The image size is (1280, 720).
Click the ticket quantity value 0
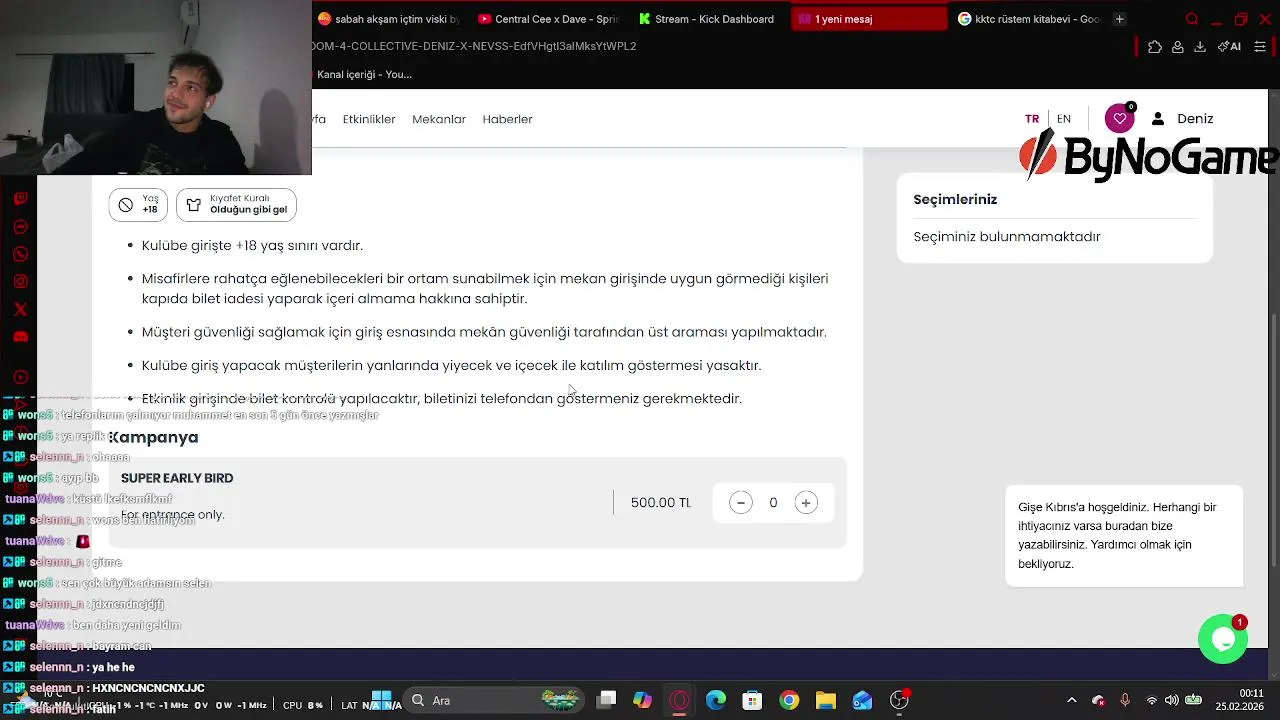pyautogui.click(x=773, y=503)
